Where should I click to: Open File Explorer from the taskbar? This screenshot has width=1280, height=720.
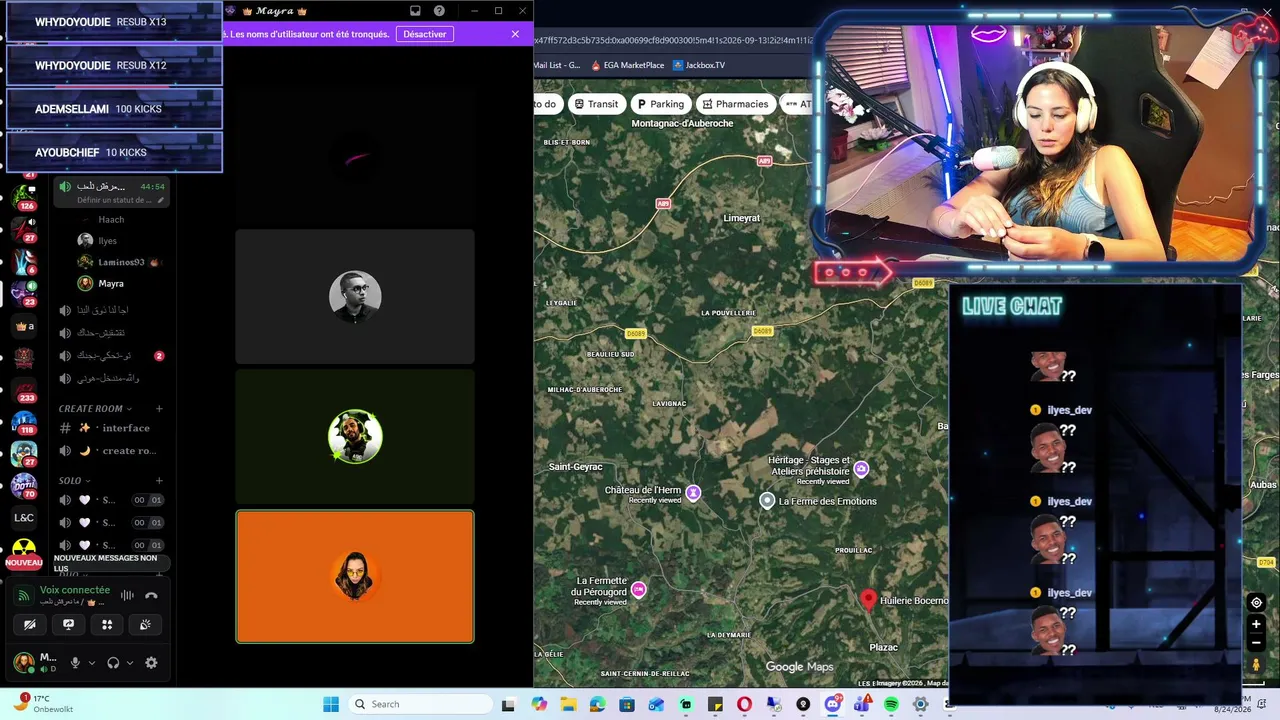[x=568, y=704]
